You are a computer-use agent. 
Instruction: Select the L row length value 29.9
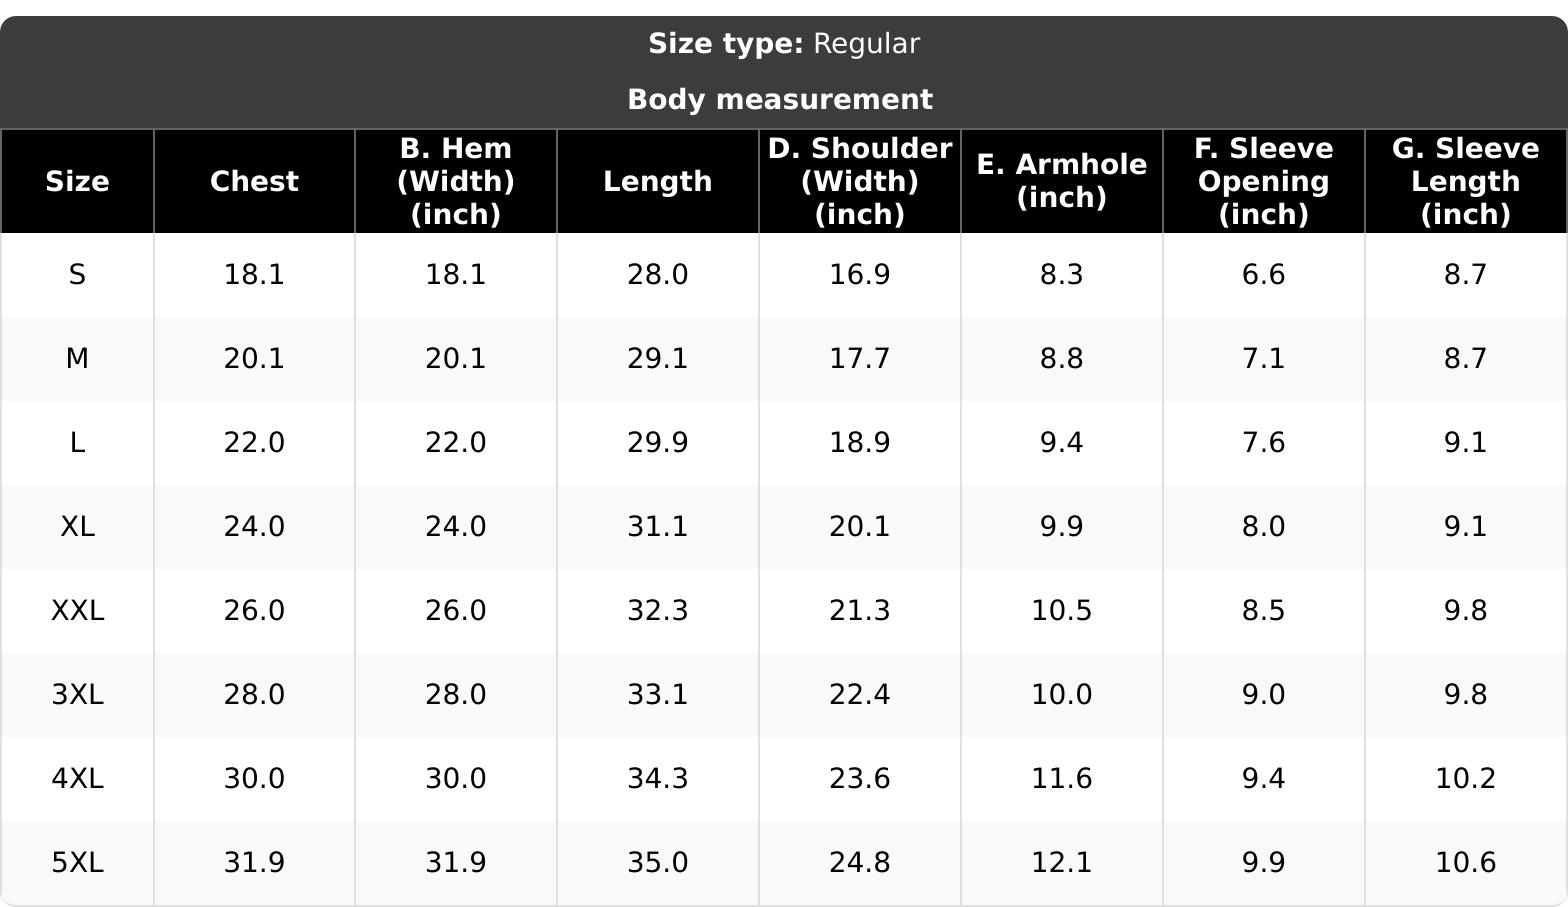(x=658, y=442)
